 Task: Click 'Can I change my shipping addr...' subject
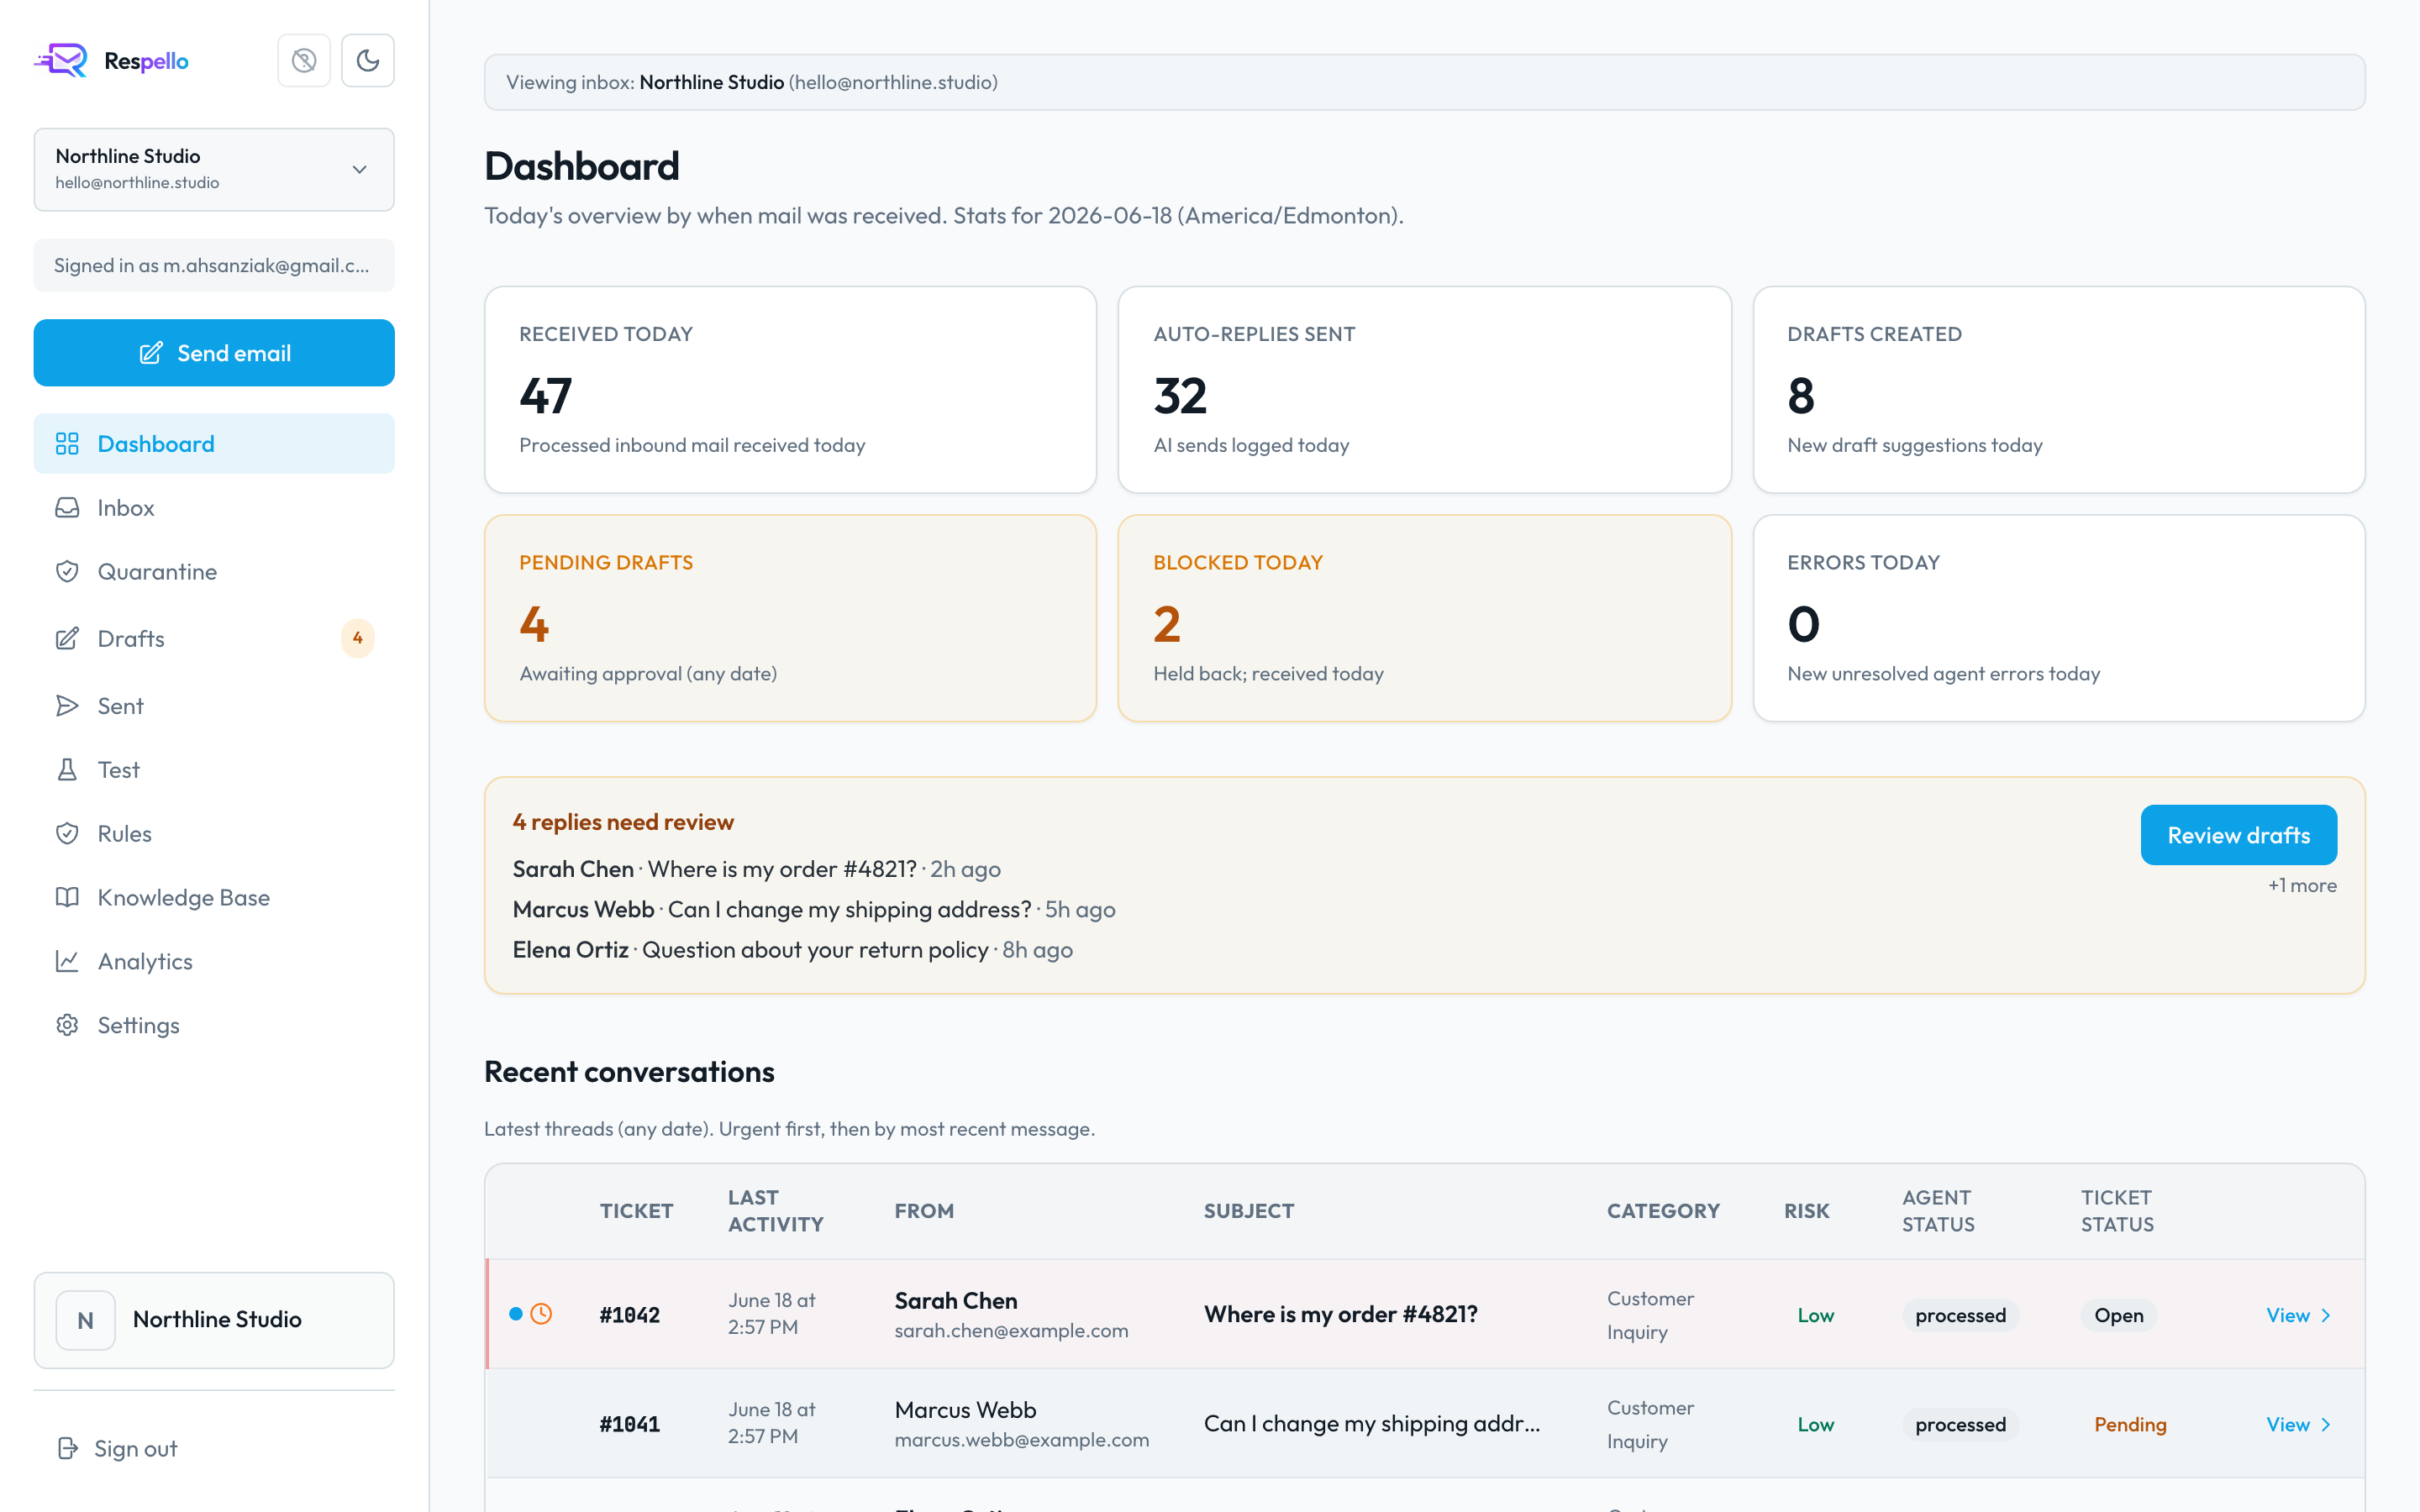(x=1372, y=1423)
